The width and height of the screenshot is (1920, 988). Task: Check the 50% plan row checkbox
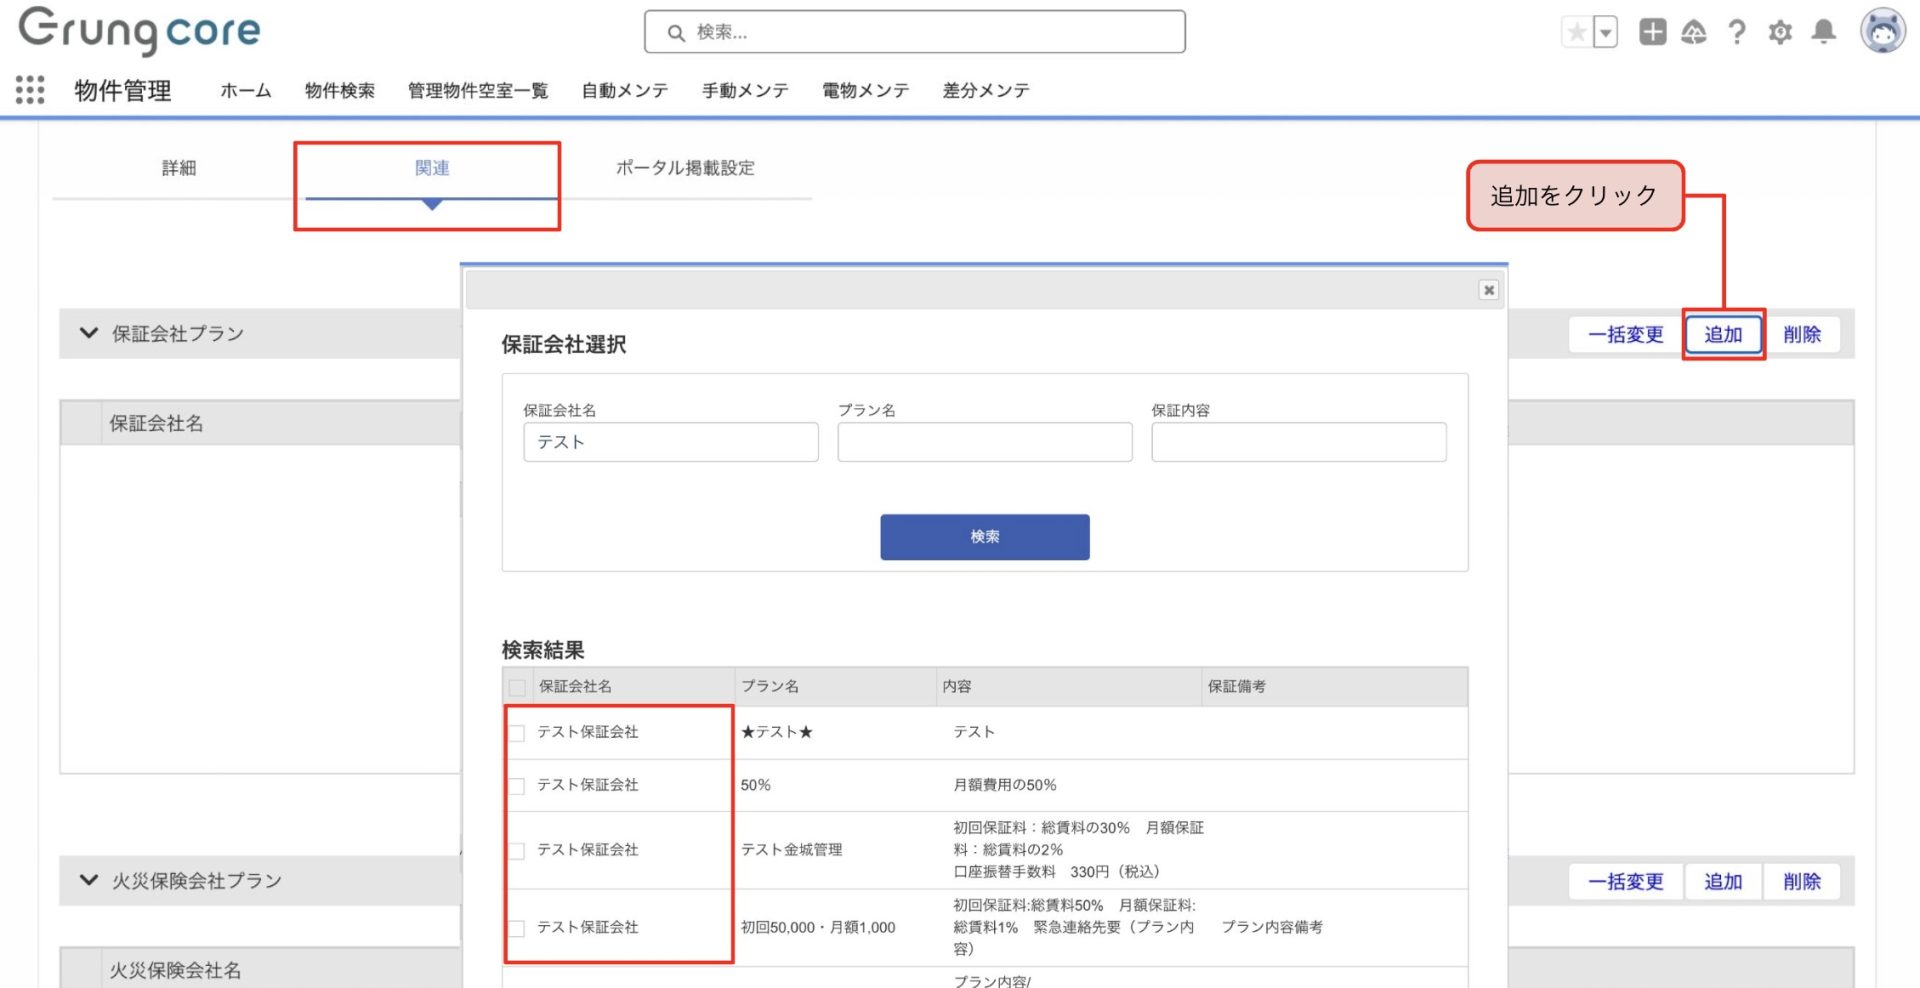(x=517, y=786)
